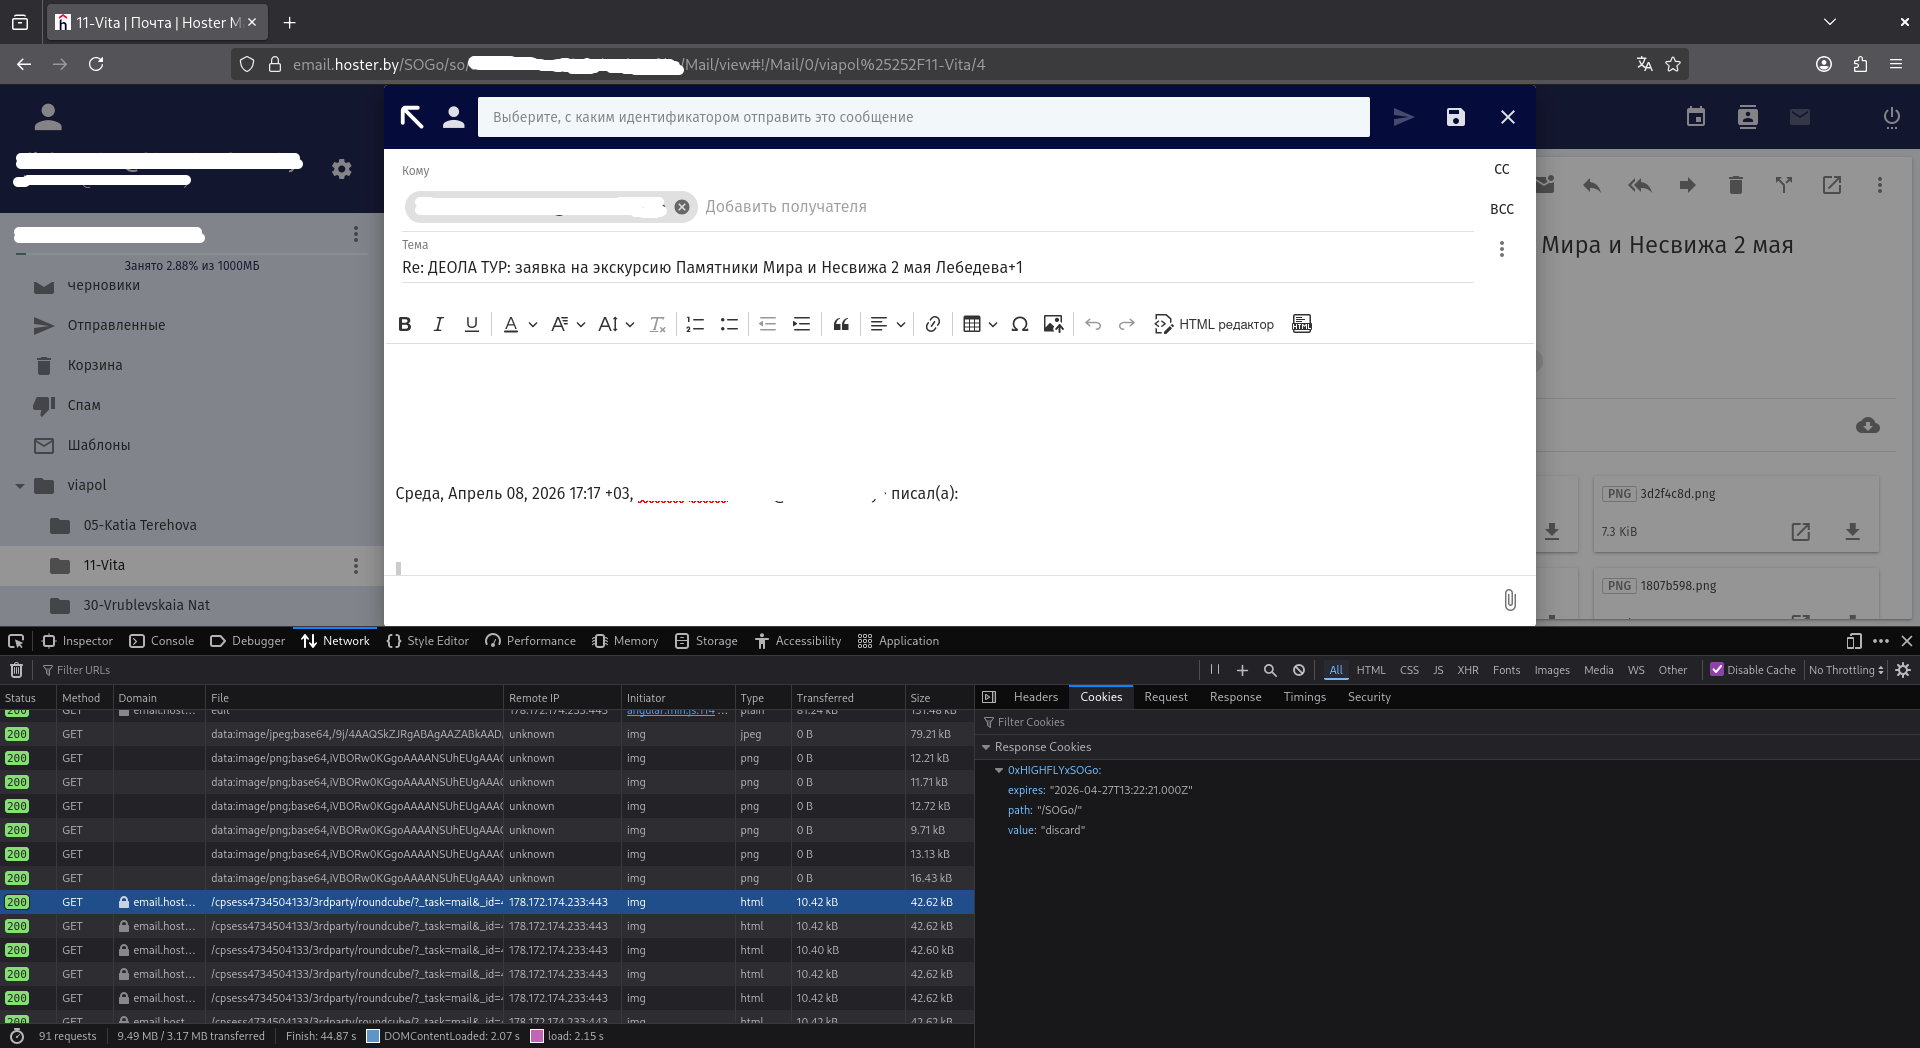Click the HTML редактор button

pos(1214,324)
